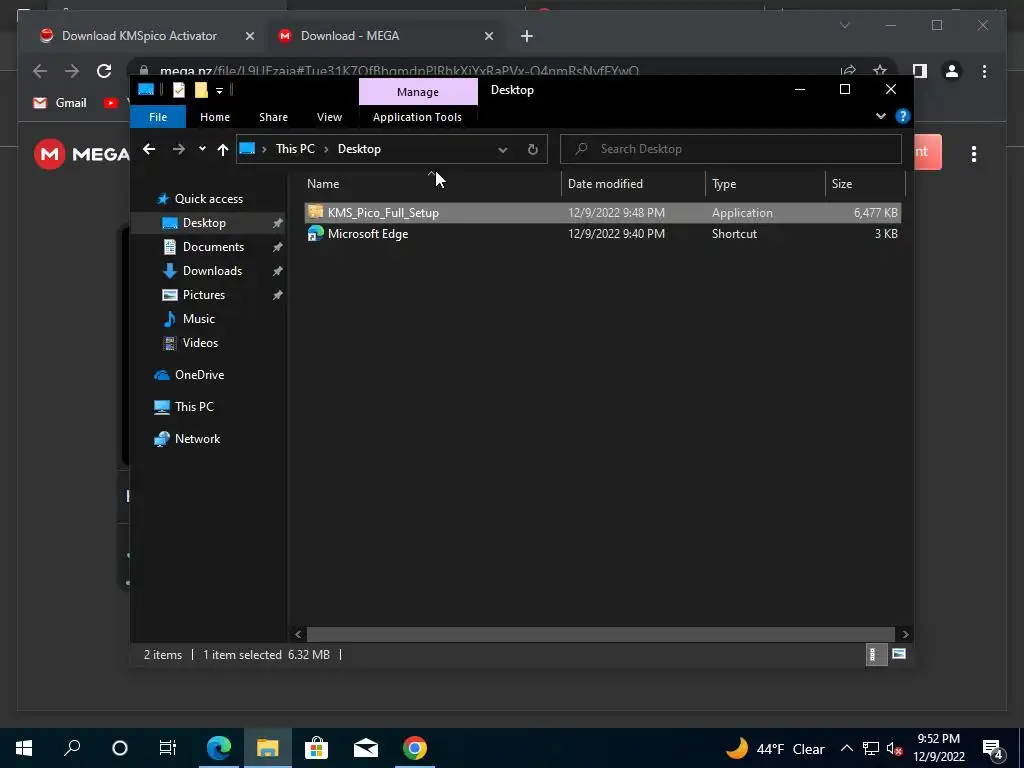Click Quick access in navigation pane
Viewport: 1024px width, 768px height.
[x=208, y=199]
